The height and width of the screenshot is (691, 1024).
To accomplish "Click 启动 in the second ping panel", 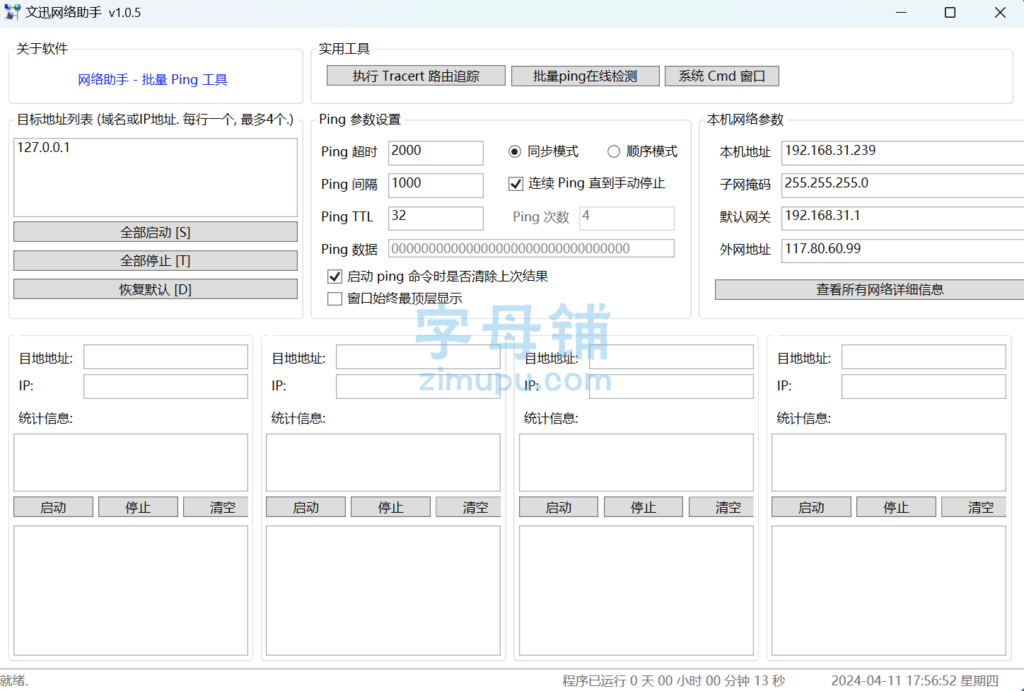I will [306, 507].
